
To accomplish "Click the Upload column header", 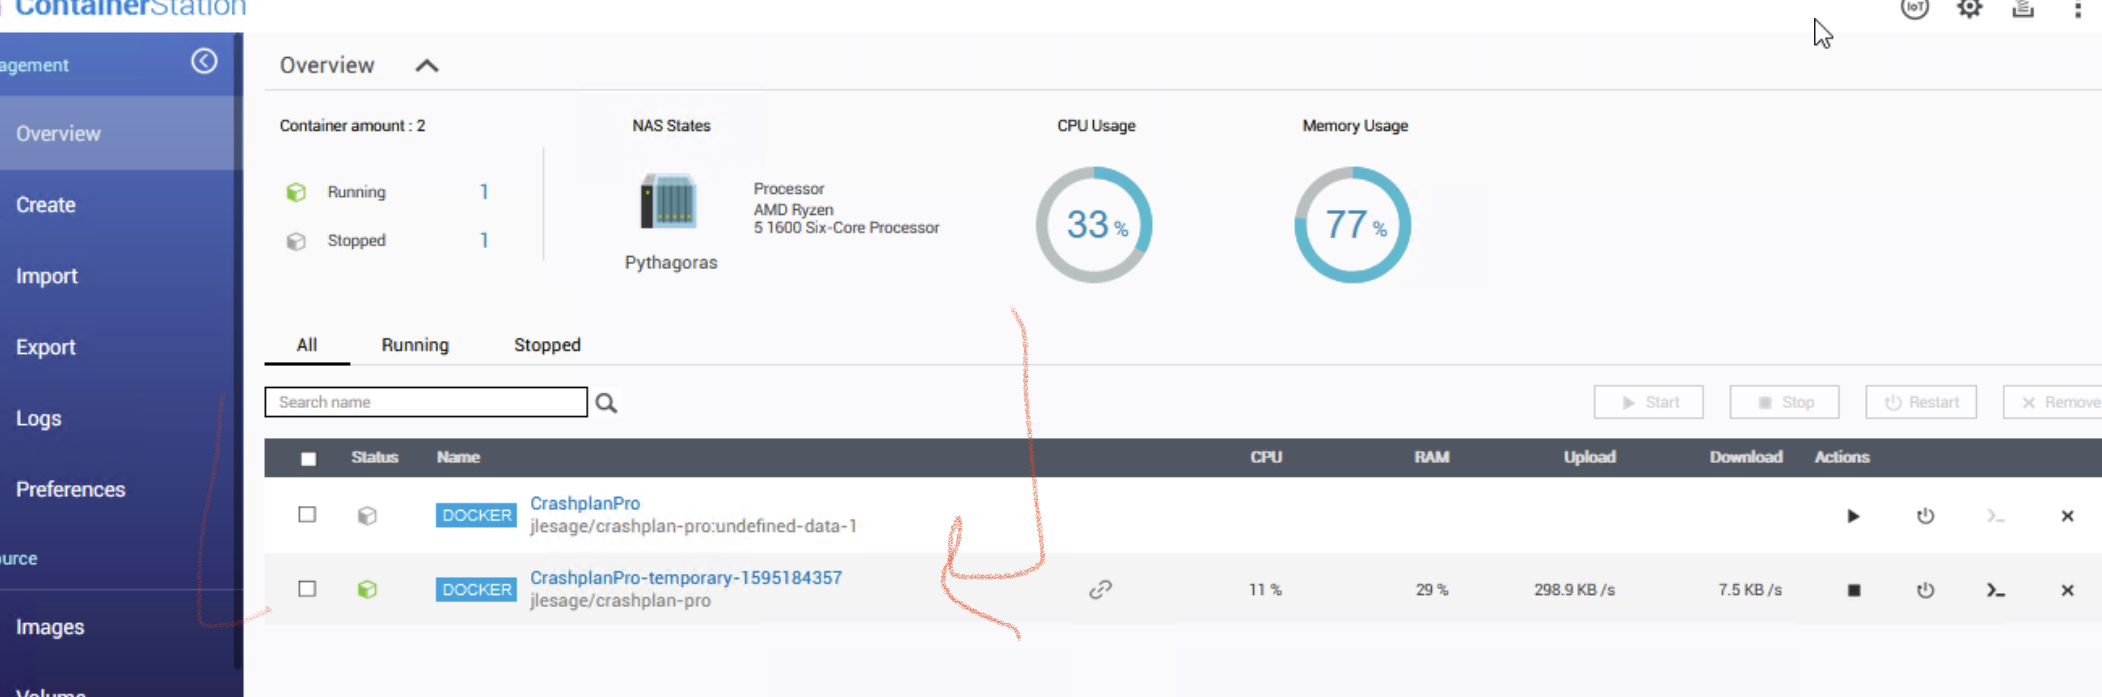I will pyautogui.click(x=1590, y=457).
